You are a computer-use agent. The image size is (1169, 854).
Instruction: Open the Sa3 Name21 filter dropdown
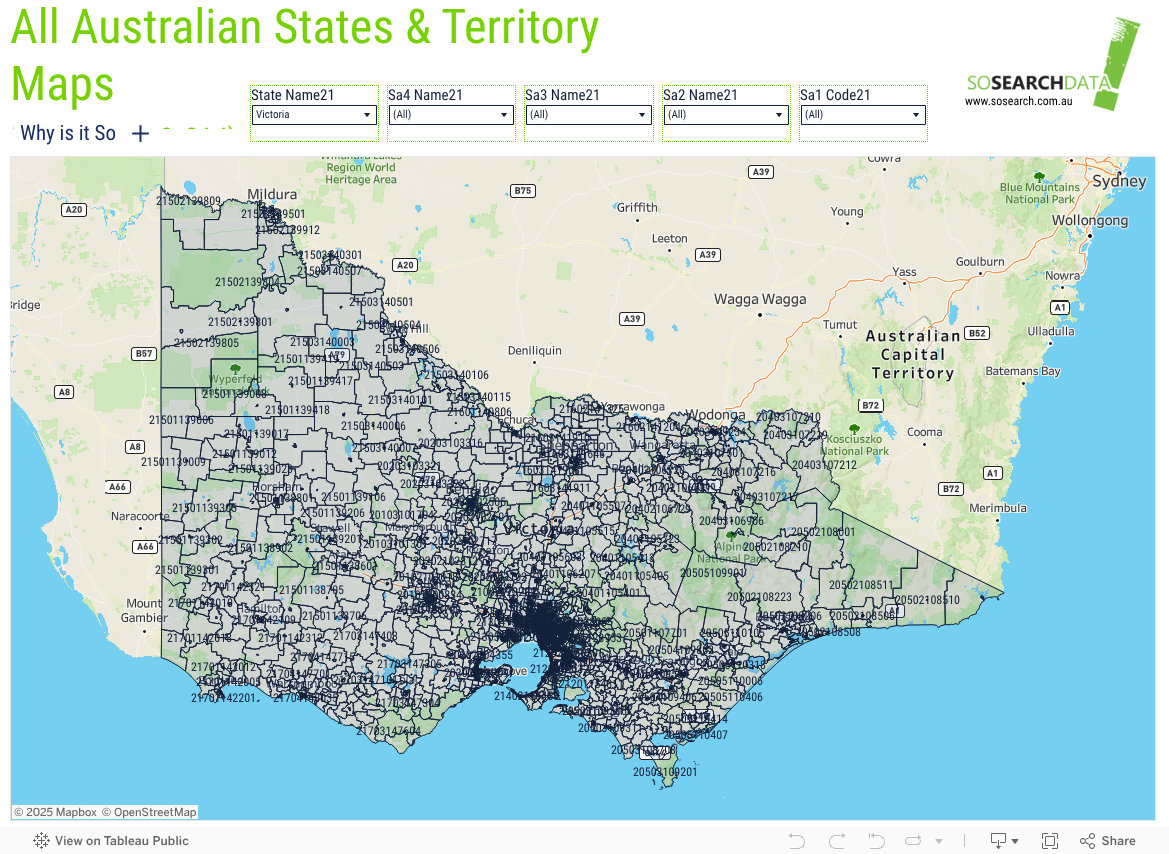point(587,114)
